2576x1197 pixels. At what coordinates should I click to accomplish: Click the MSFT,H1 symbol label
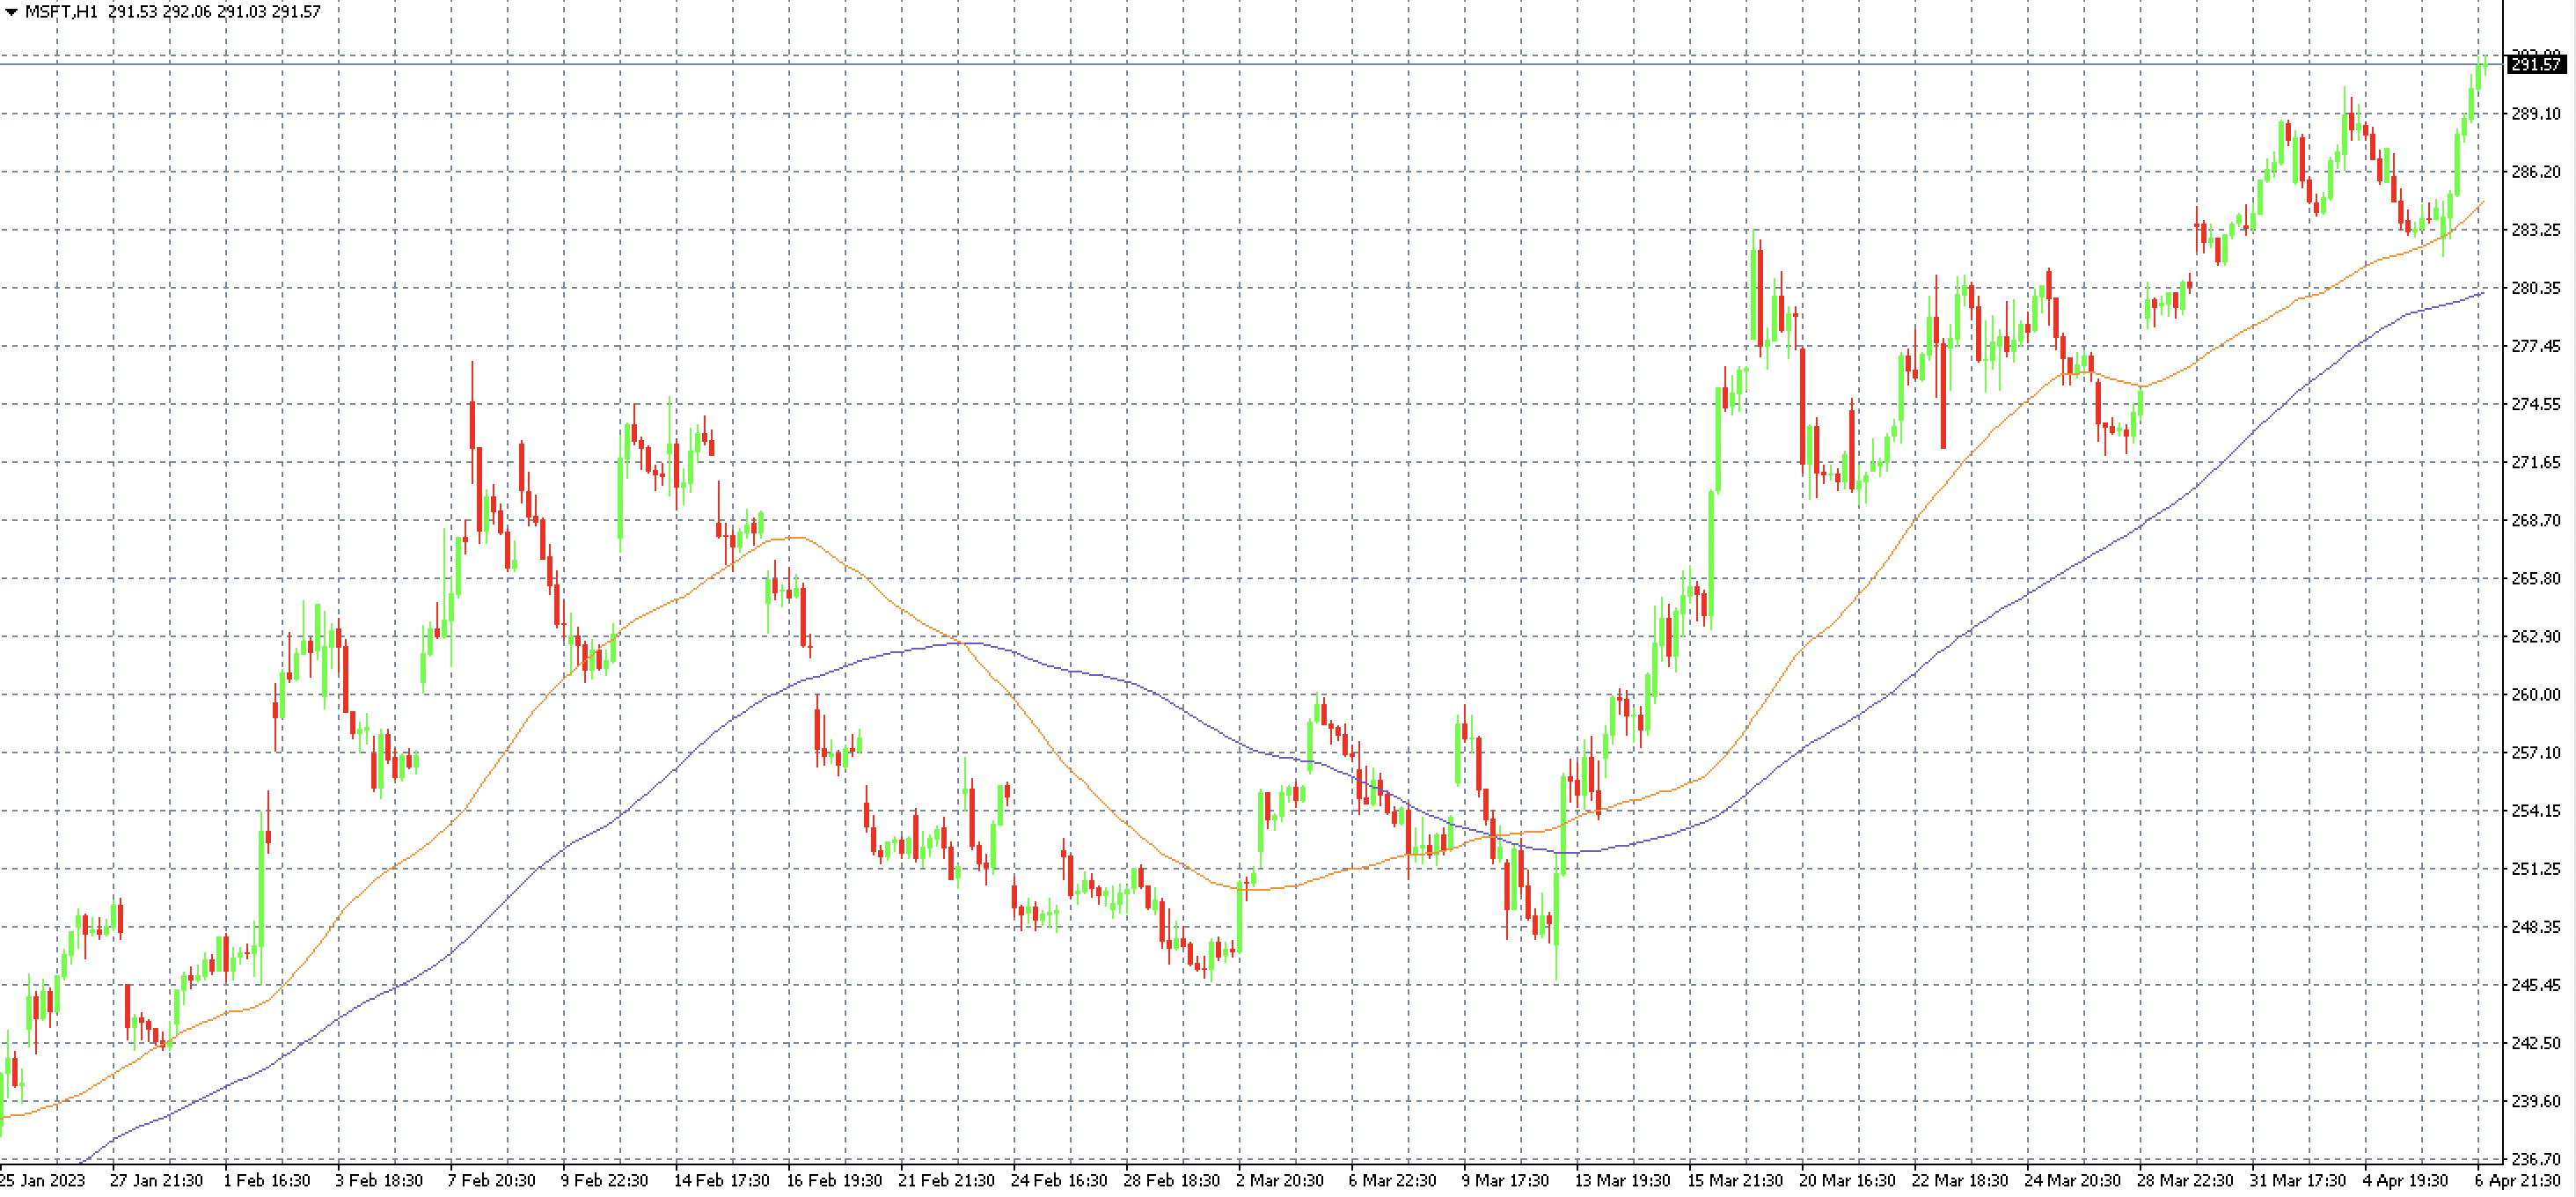pyautogui.click(x=61, y=12)
